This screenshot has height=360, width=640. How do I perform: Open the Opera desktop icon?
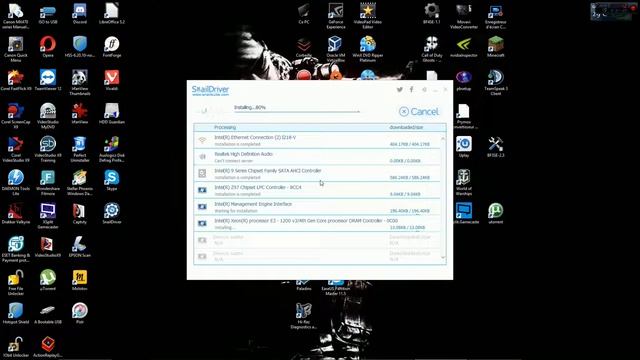(x=48, y=47)
